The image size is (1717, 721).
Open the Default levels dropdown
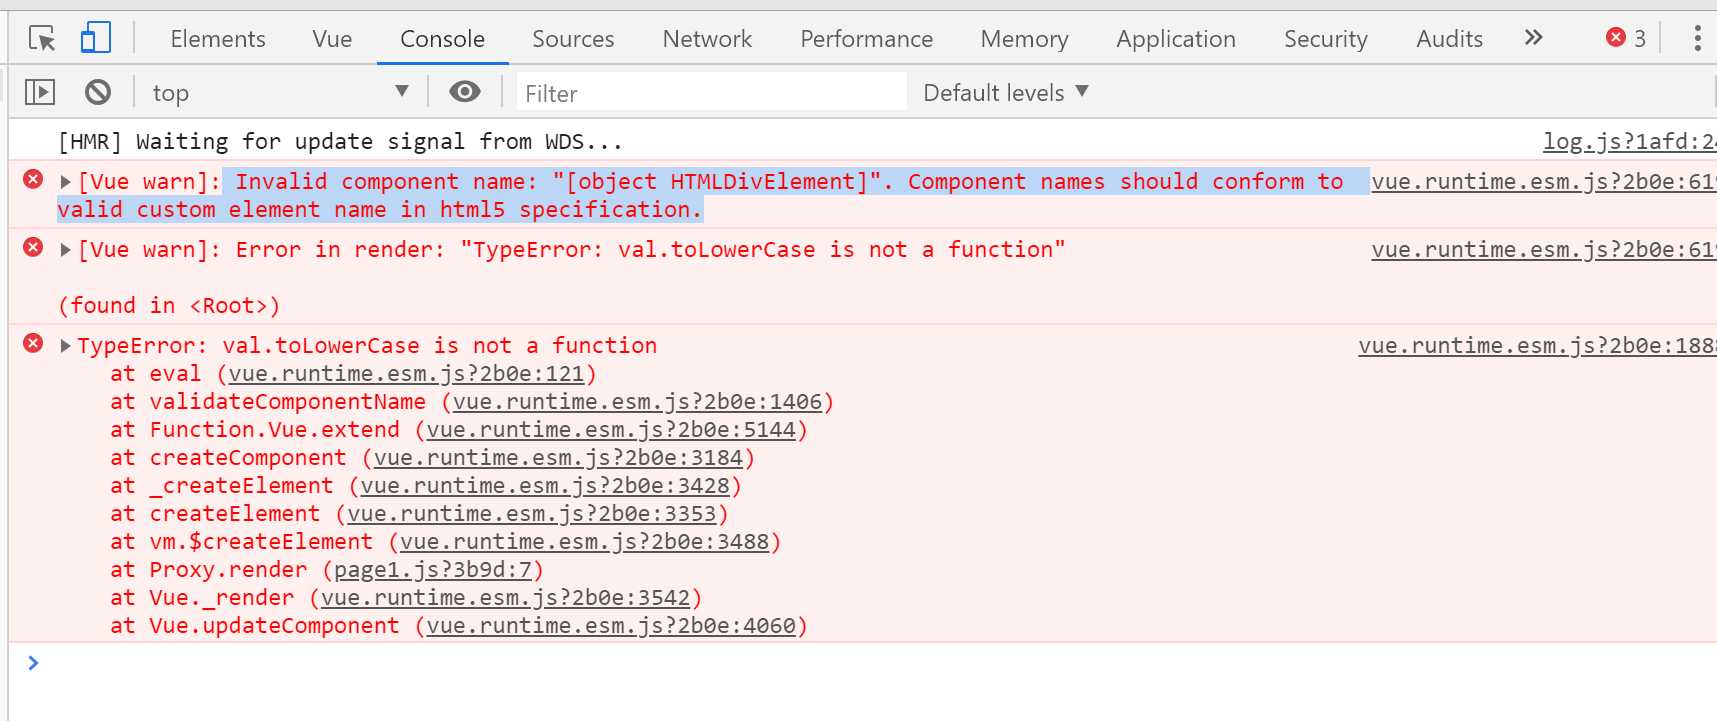click(1005, 93)
